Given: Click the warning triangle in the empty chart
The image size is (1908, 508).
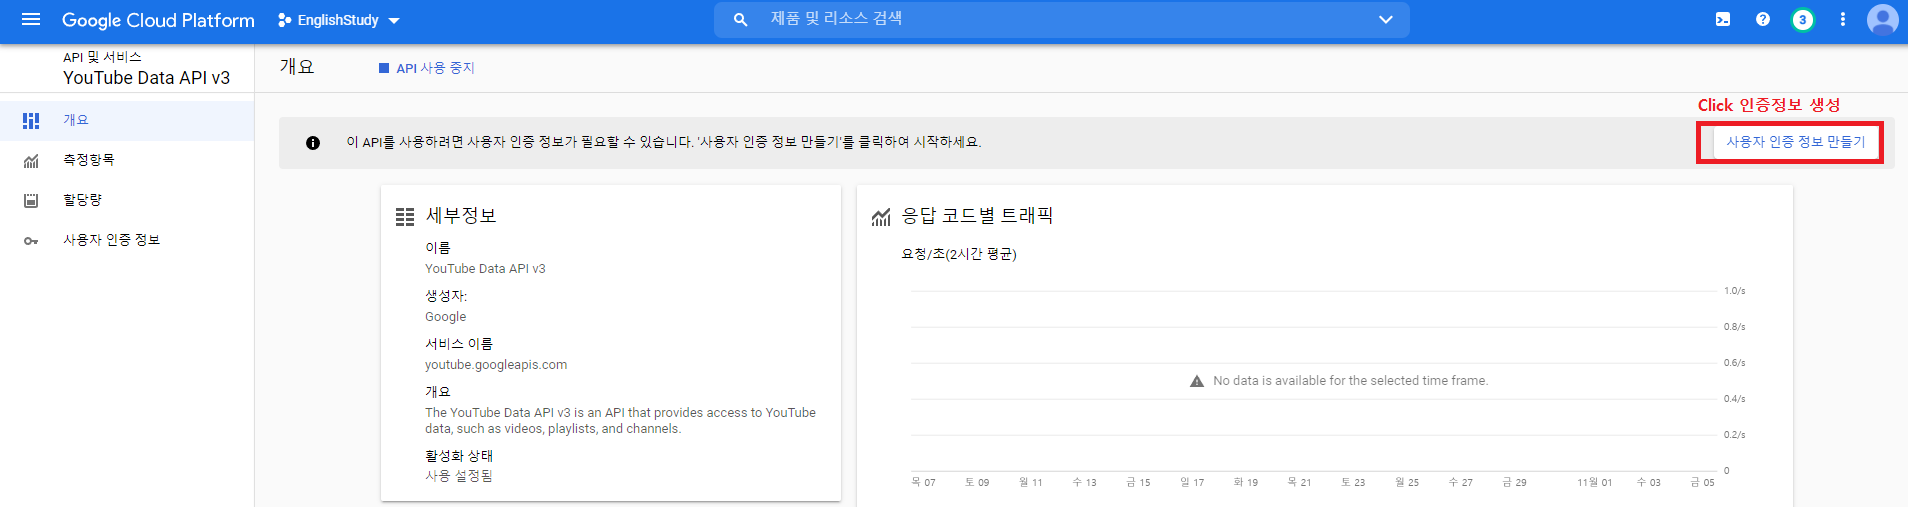Looking at the screenshot, I should (x=1197, y=381).
